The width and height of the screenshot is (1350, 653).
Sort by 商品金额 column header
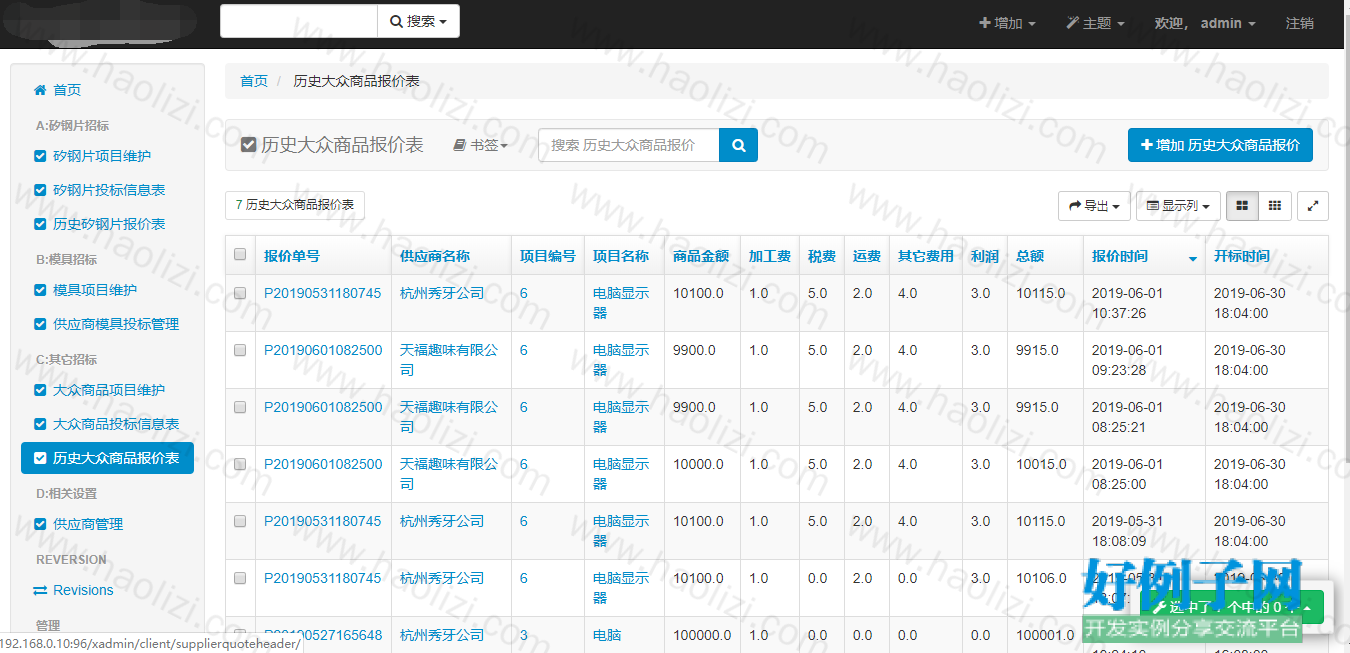[x=701, y=256]
